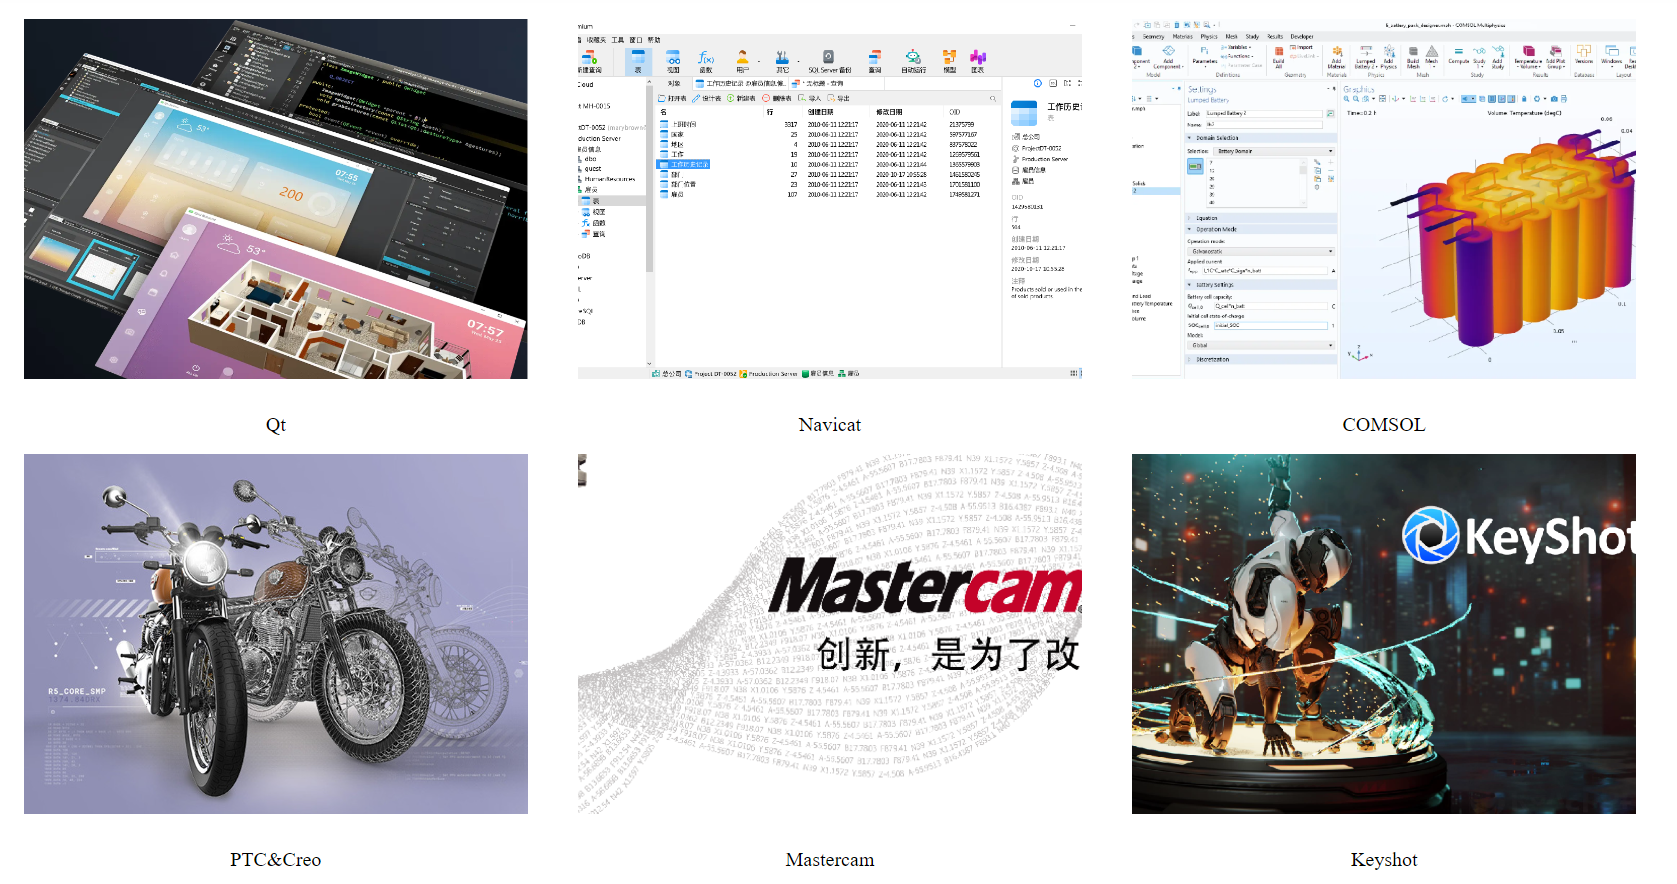The image size is (1677, 884).
Task: Open the Navicat screenshot thumbnail
Action: (830, 199)
